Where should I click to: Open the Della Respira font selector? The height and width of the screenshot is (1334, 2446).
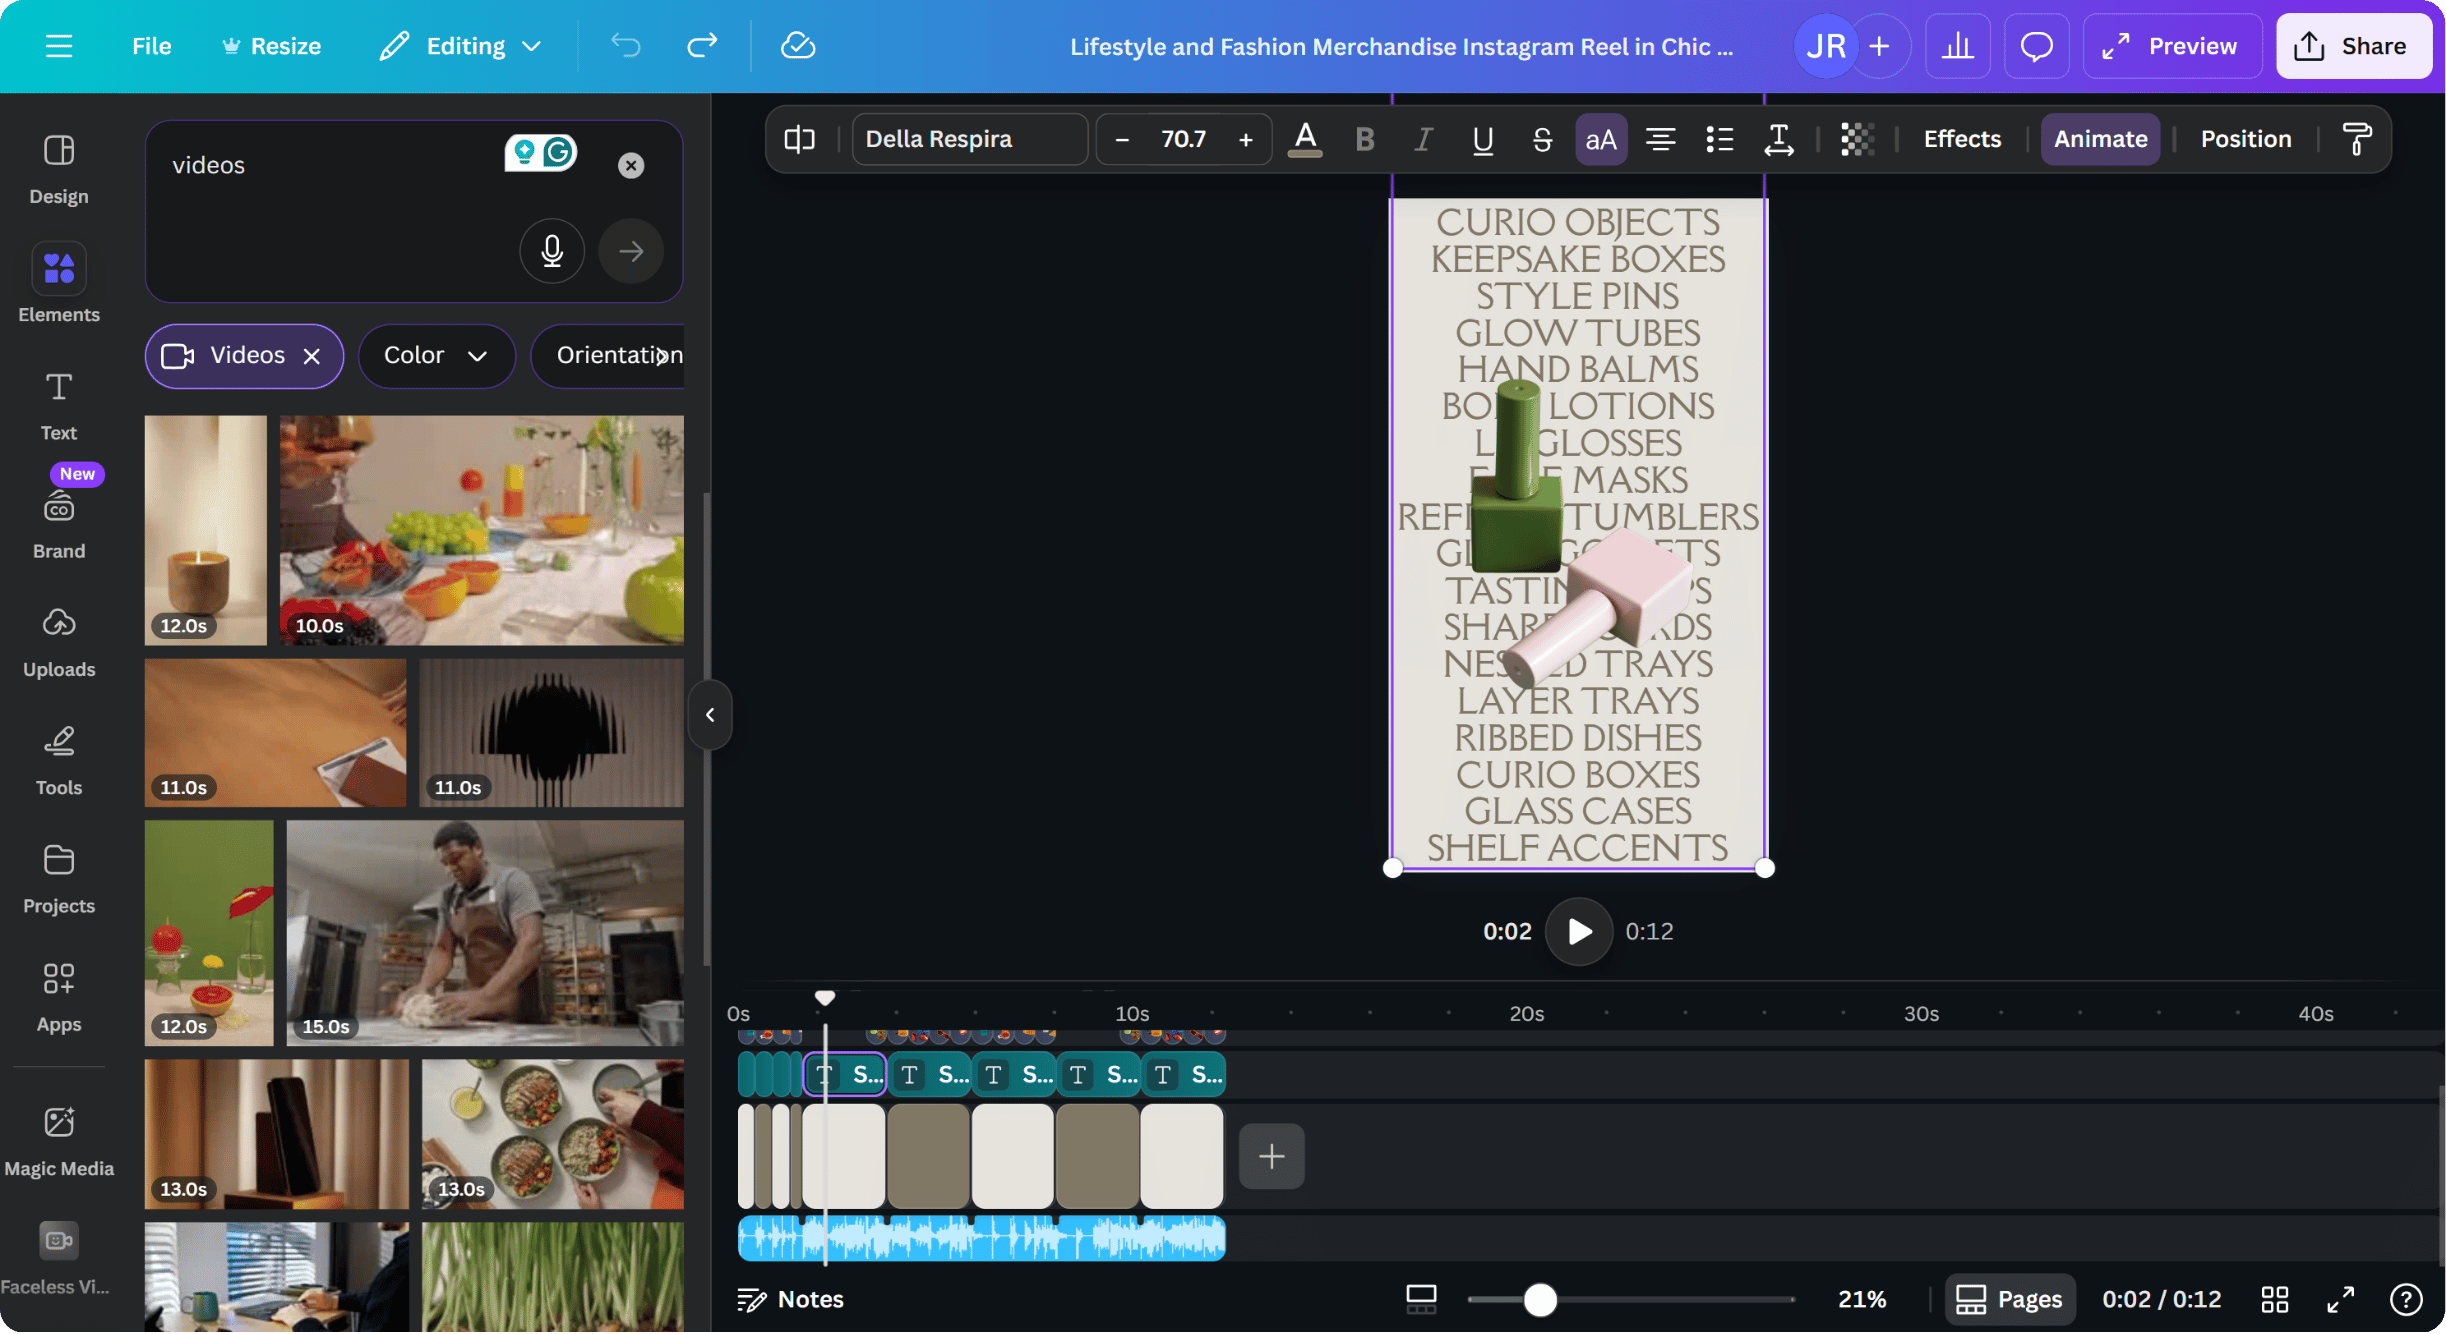pyautogui.click(x=968, y=139)
